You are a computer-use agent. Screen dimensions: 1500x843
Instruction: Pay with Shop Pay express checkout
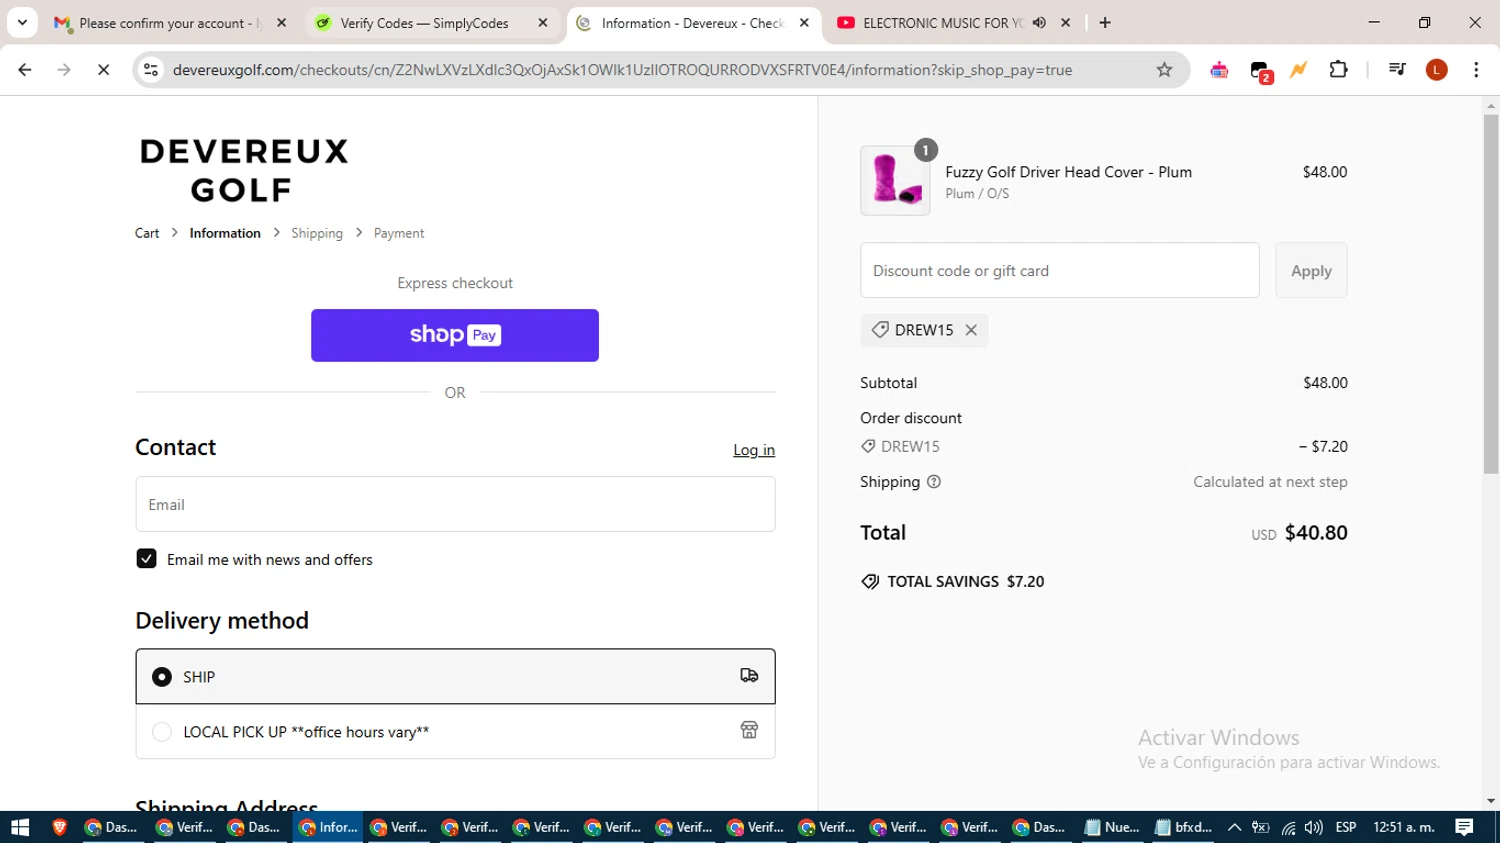455,335
